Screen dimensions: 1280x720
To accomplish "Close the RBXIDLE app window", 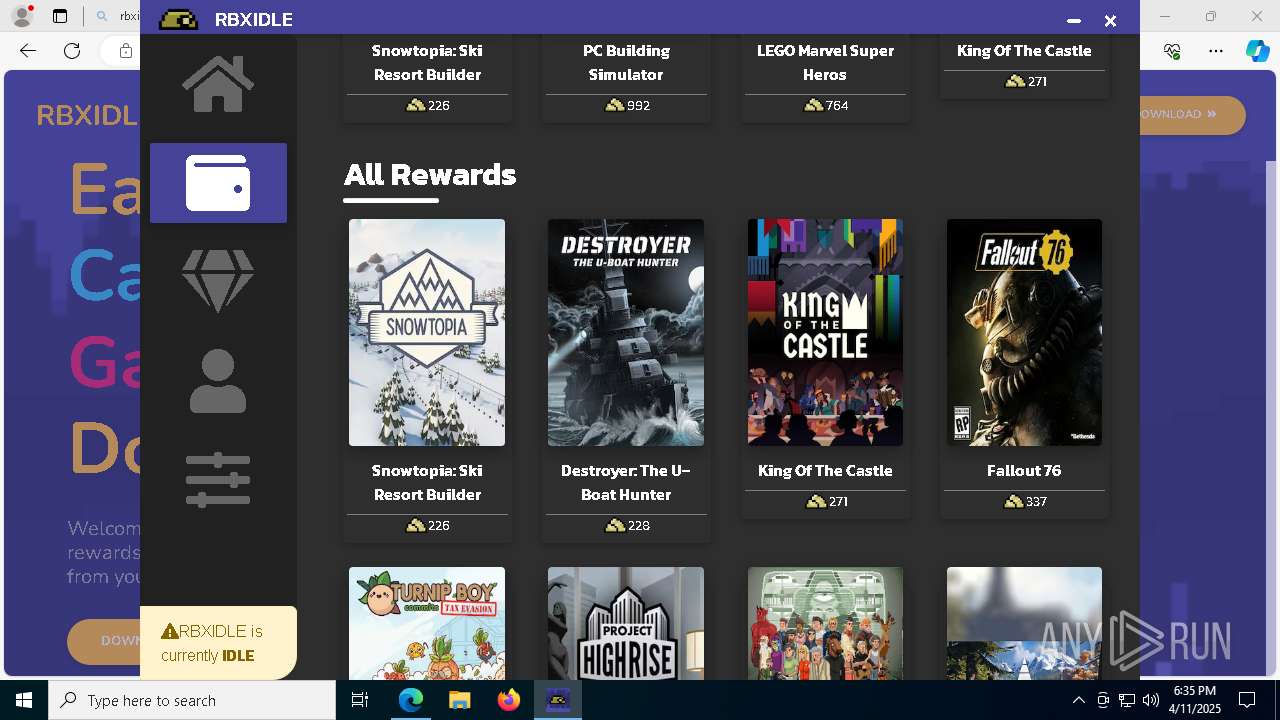I will (1110, 20).
